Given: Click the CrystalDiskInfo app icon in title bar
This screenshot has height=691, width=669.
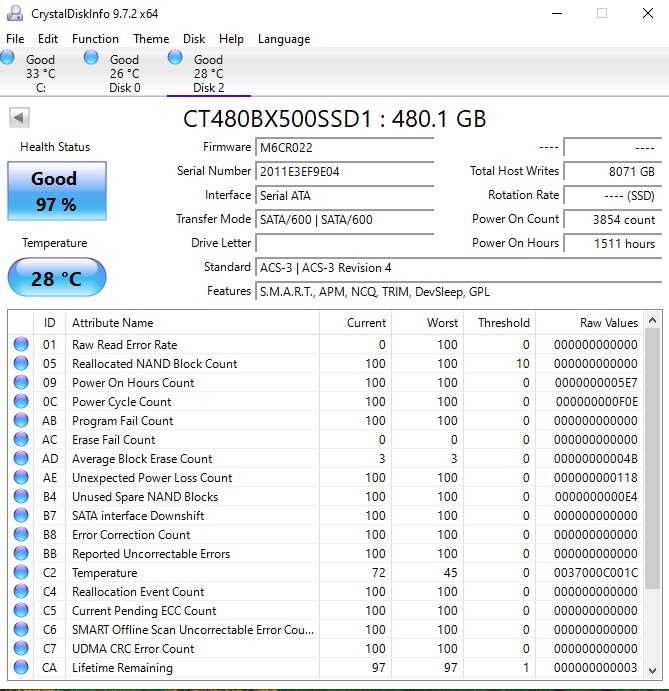Looking at the screenshot, I should coord(12,13).
